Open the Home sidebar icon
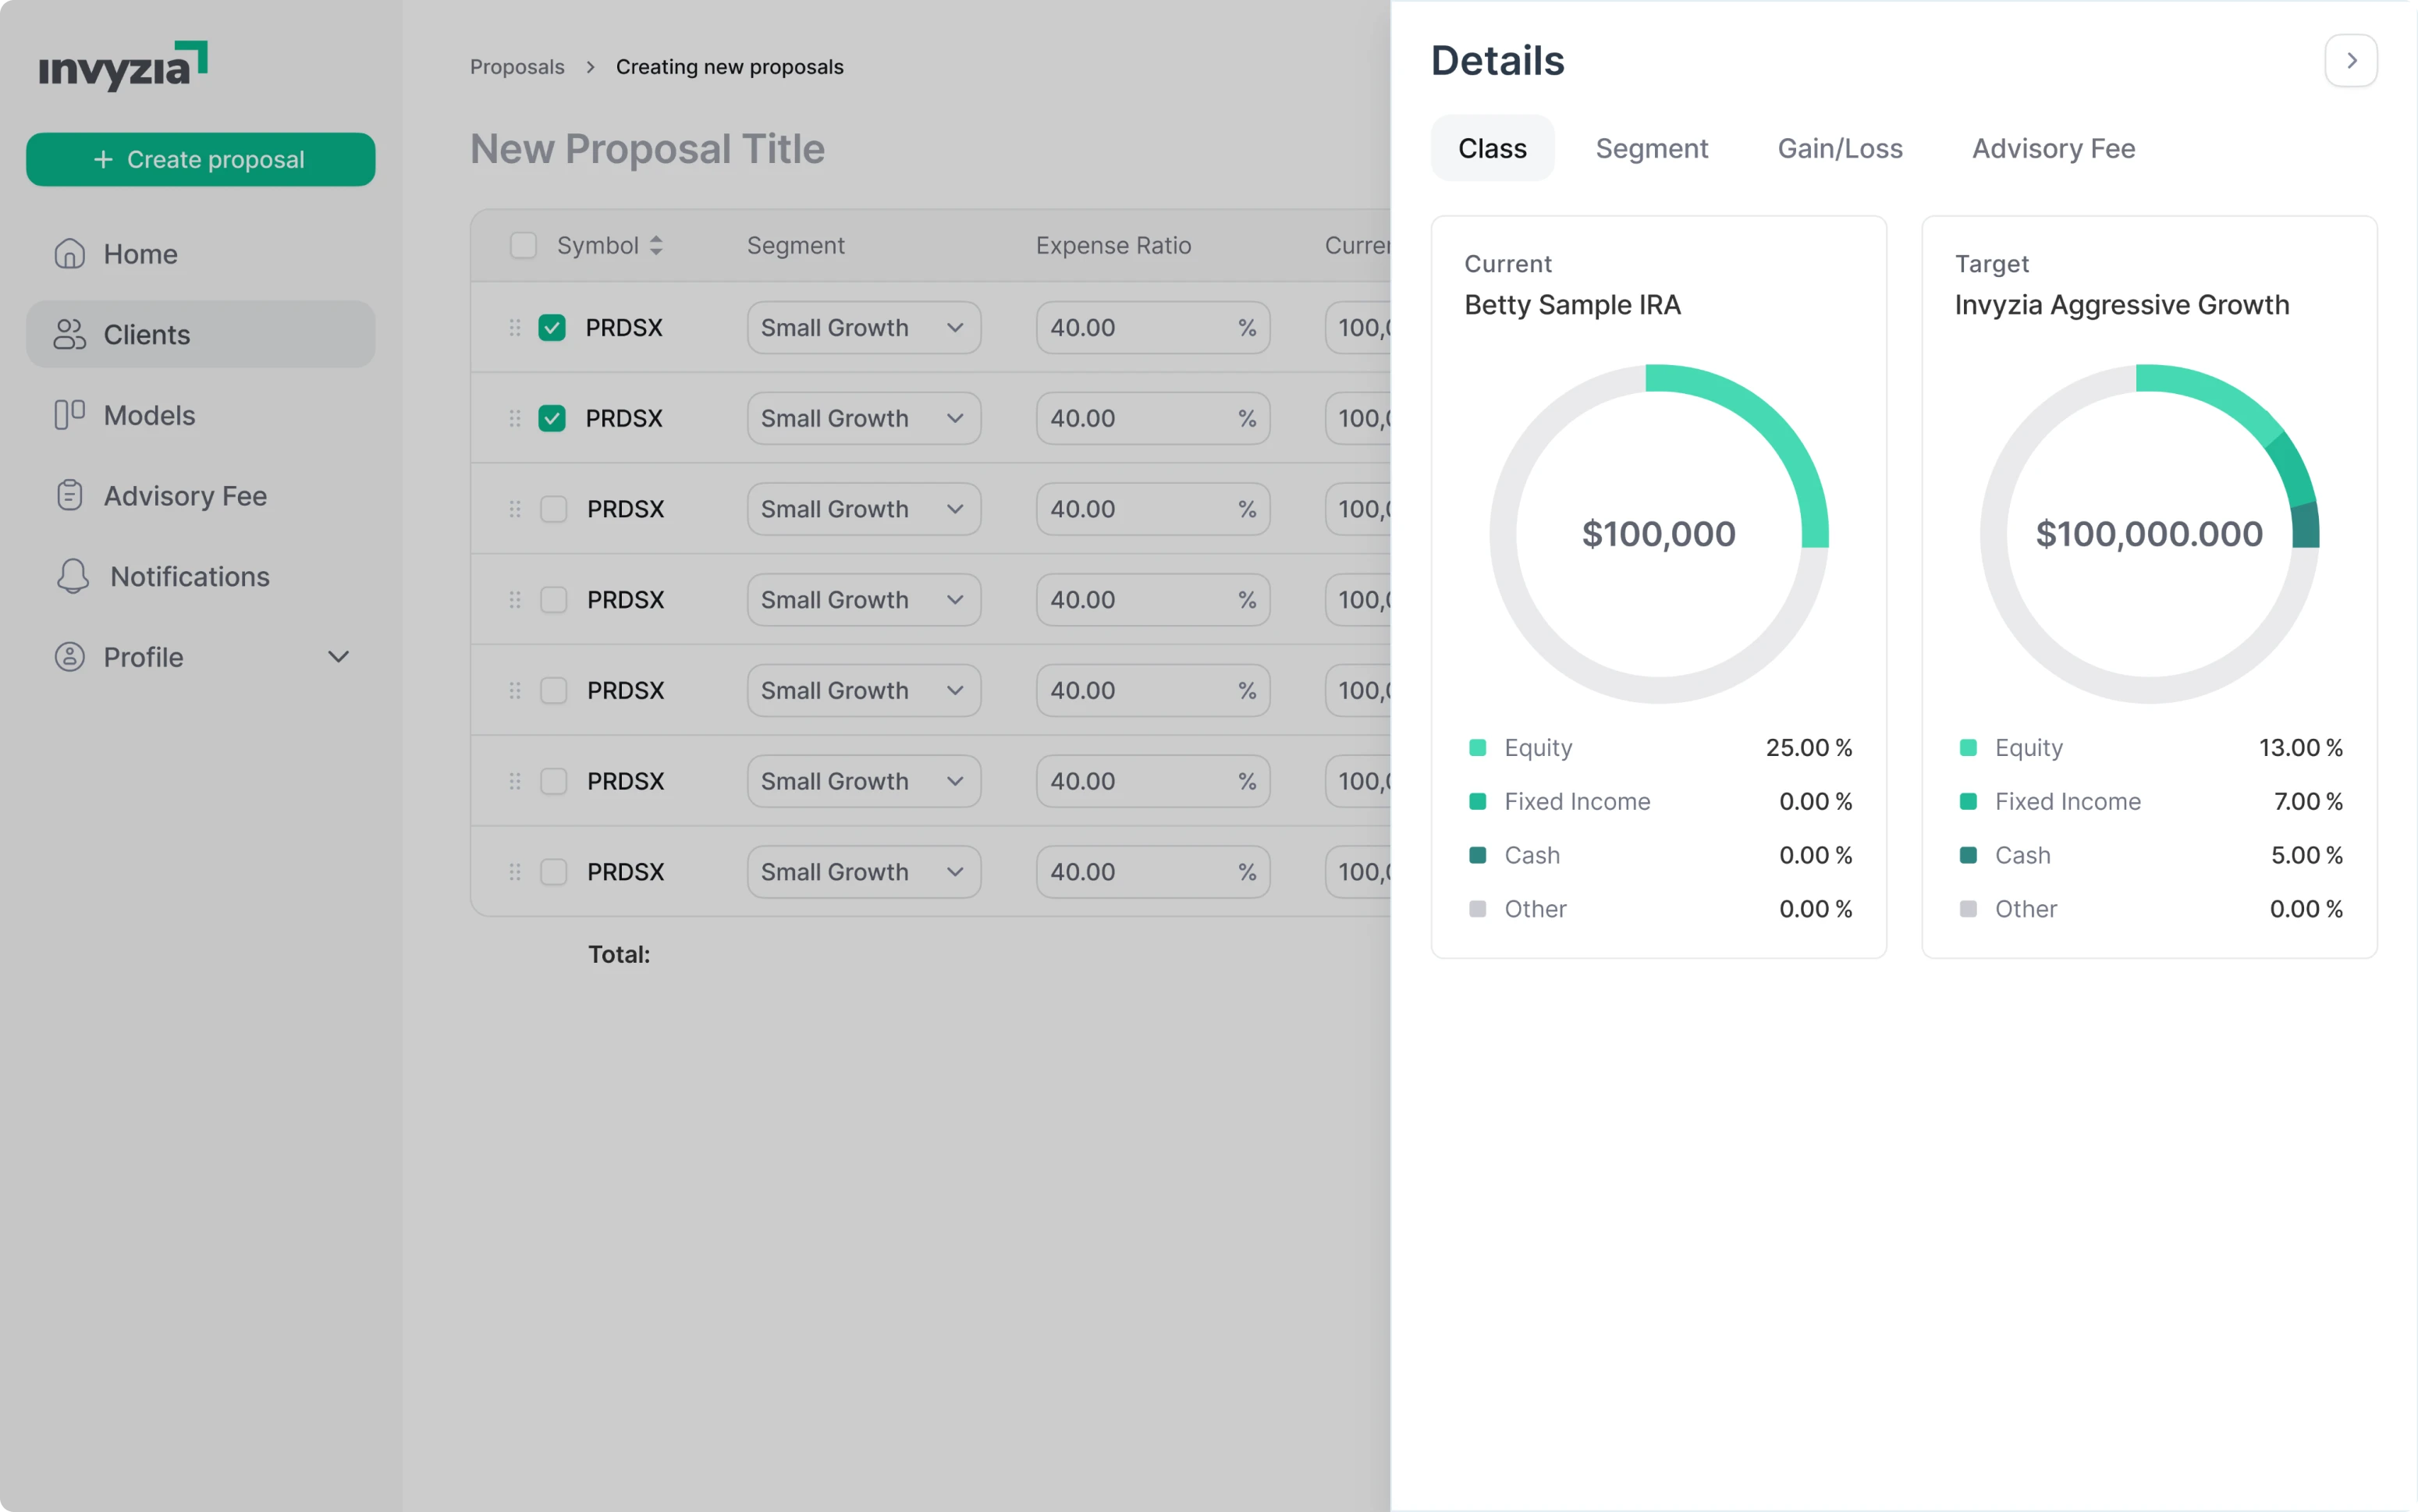 point(69,253)
